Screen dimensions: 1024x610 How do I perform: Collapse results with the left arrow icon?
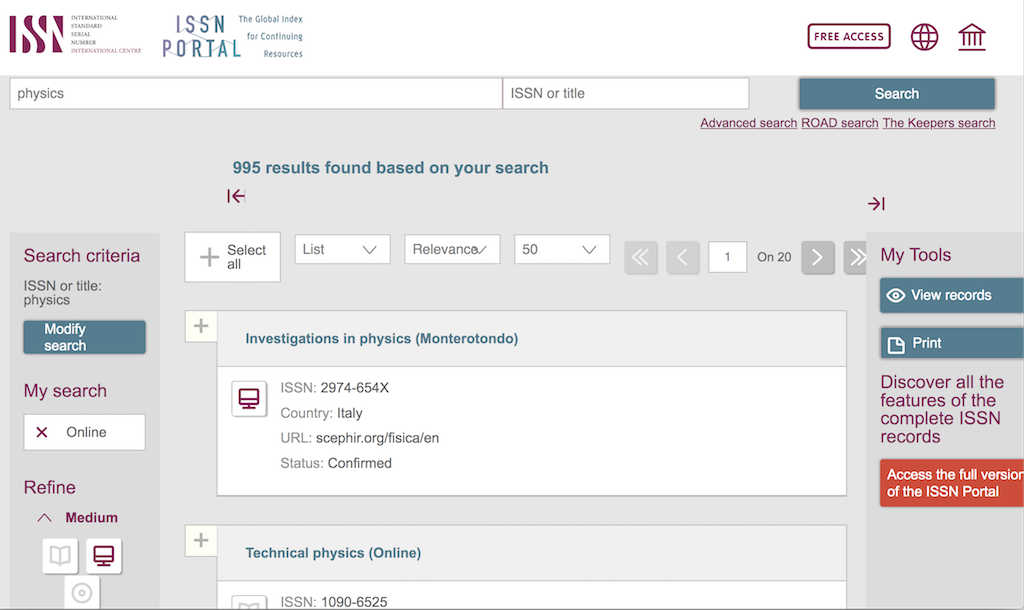[x=236, y=197]
